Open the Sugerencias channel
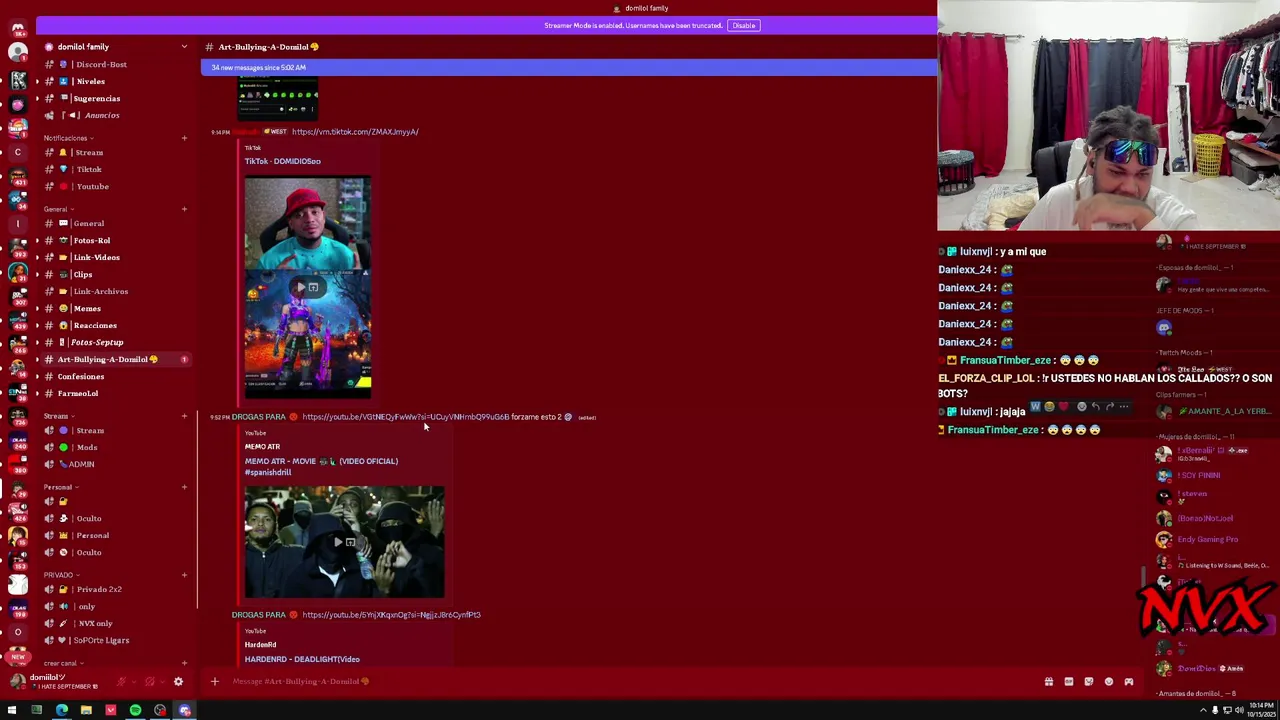Image resolution: width=1280 pixels, height=720 pixels. pos(115,98)
